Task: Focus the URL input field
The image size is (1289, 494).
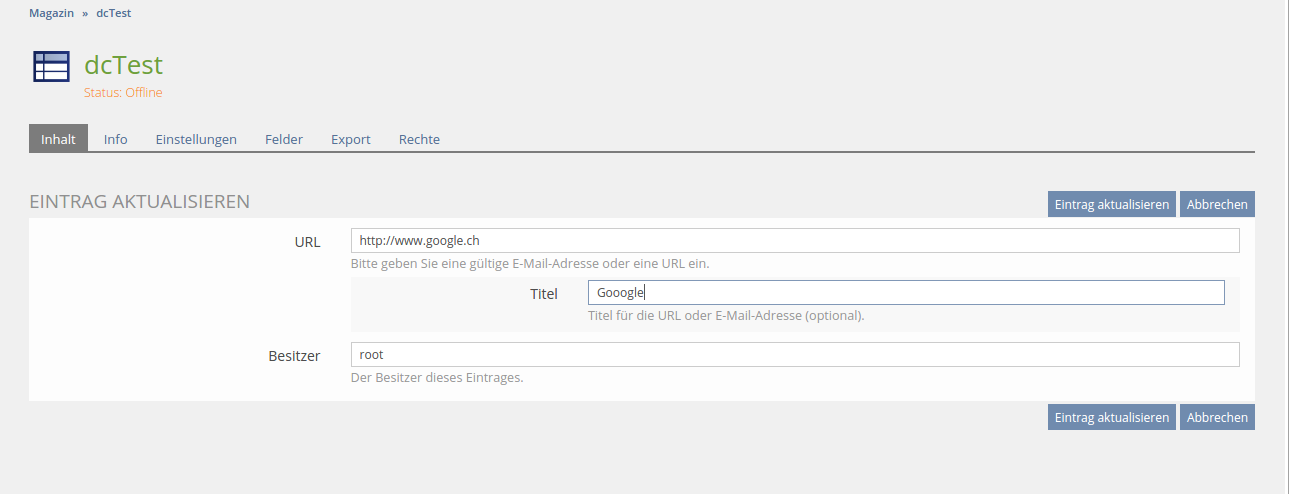Action: pyautogui.click(x=795, y=241)
